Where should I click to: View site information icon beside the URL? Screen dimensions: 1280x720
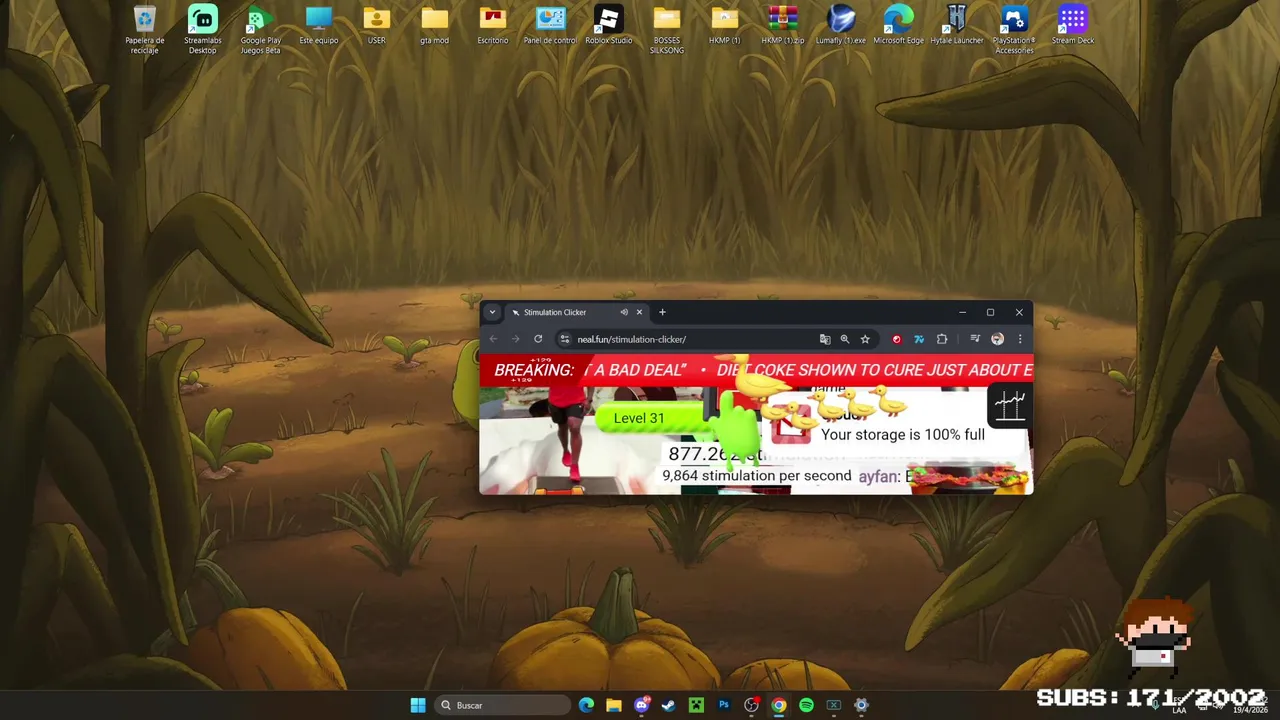[x=564, y=339]
